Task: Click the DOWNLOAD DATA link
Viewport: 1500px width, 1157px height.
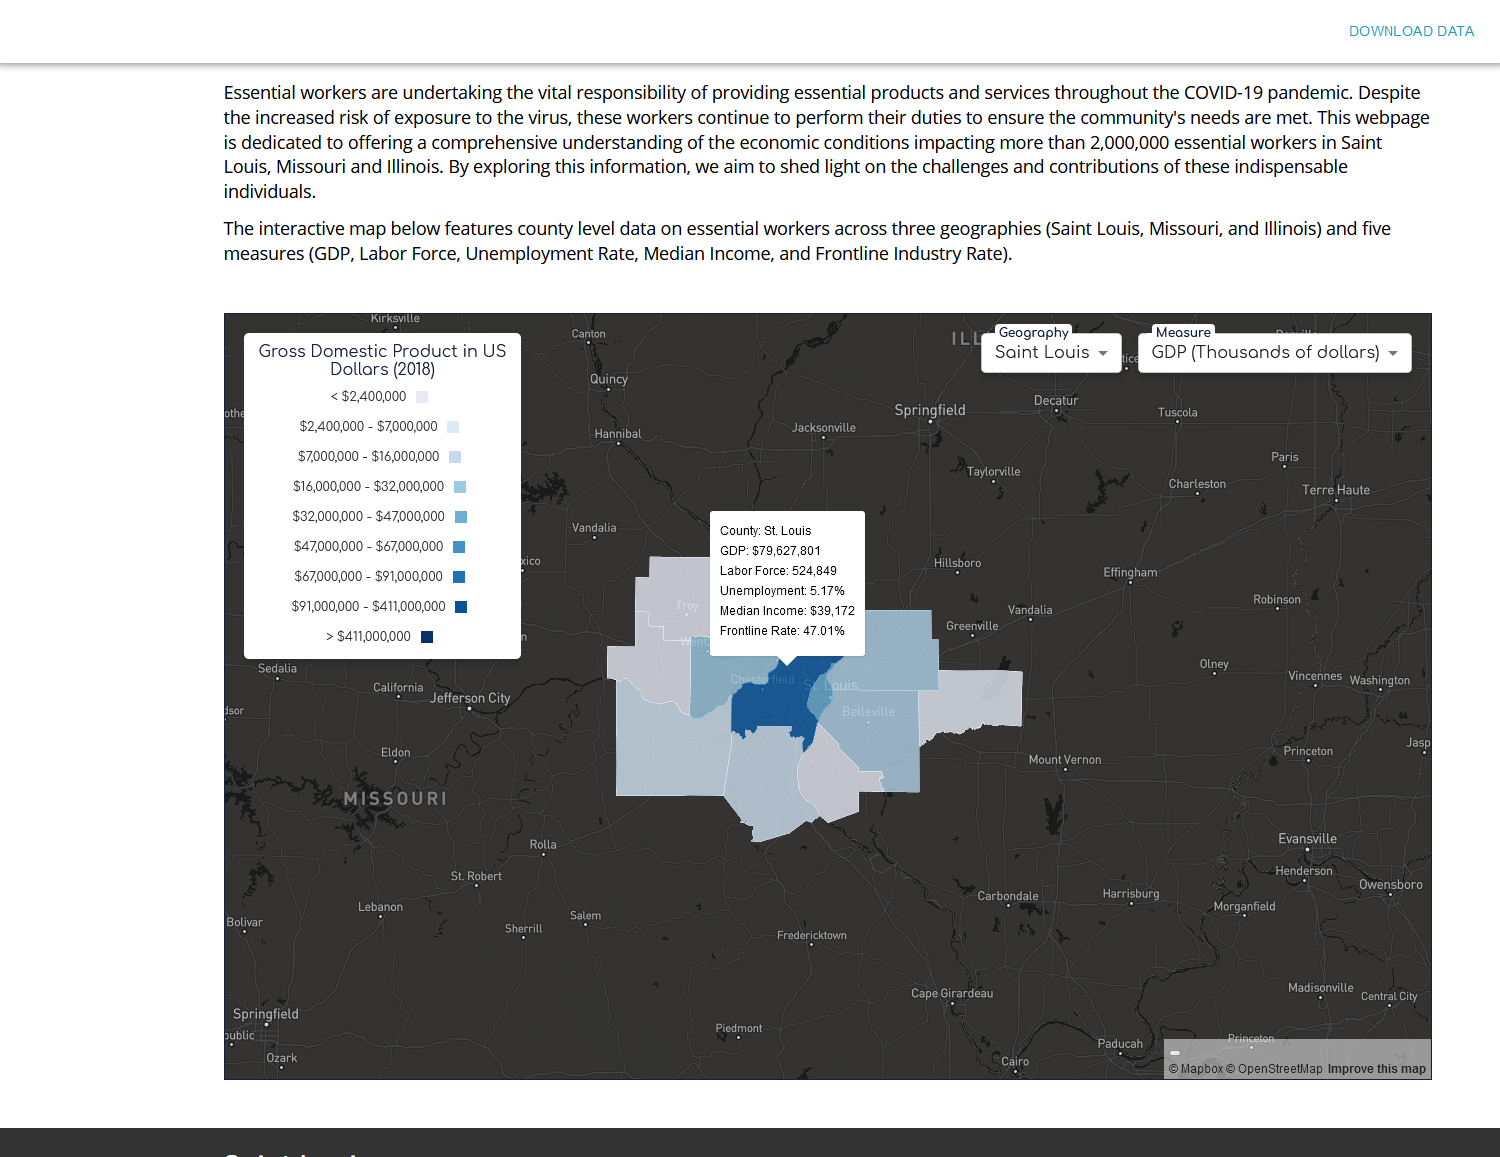Action: [x=1411, y=31]
